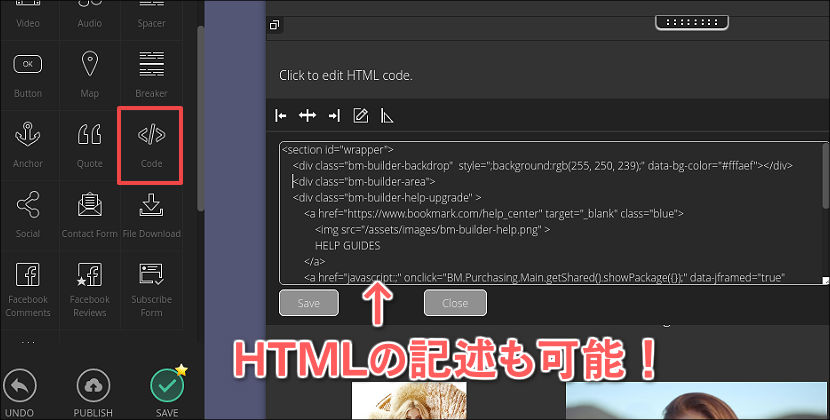Insert a Breaker module
The width and height of the screenshot is (830, 420).
(151, 75)
